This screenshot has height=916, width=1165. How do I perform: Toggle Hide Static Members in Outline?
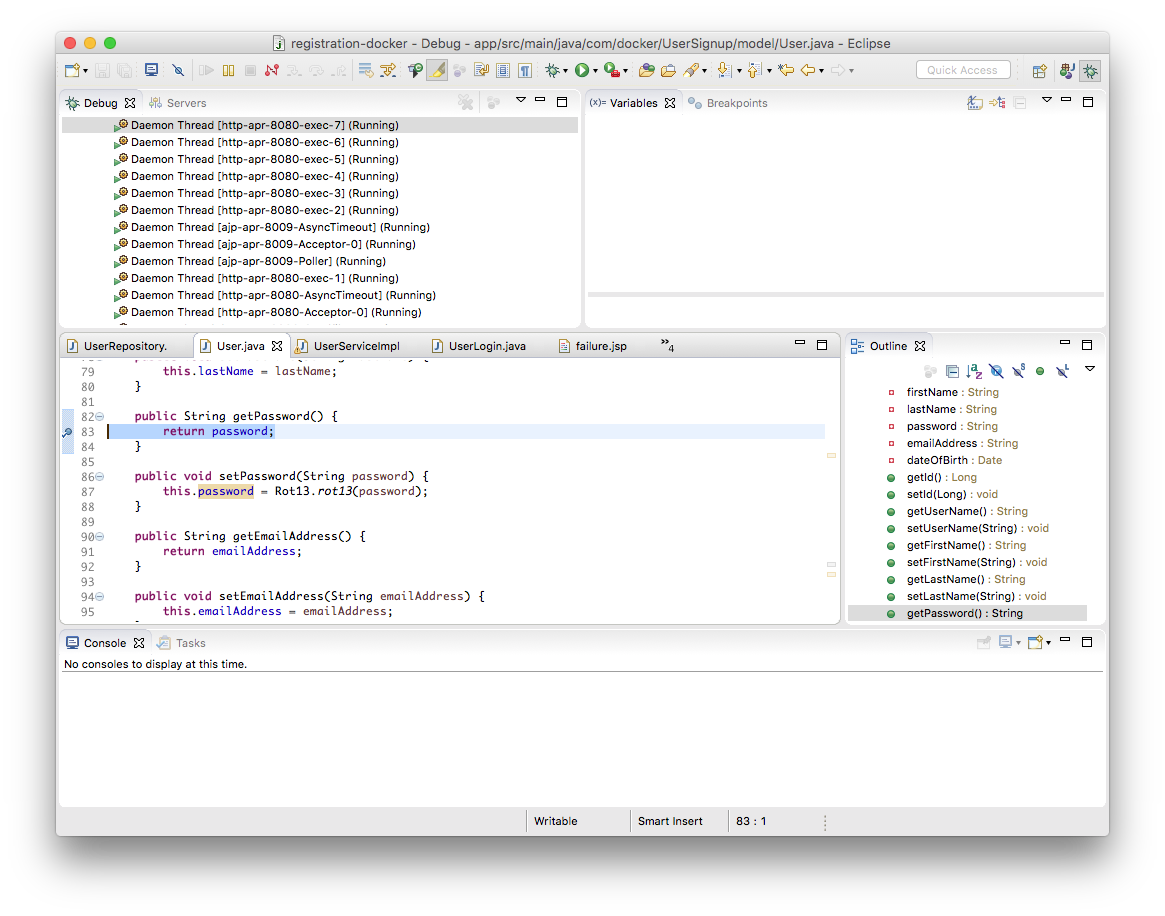[1018, 371]
